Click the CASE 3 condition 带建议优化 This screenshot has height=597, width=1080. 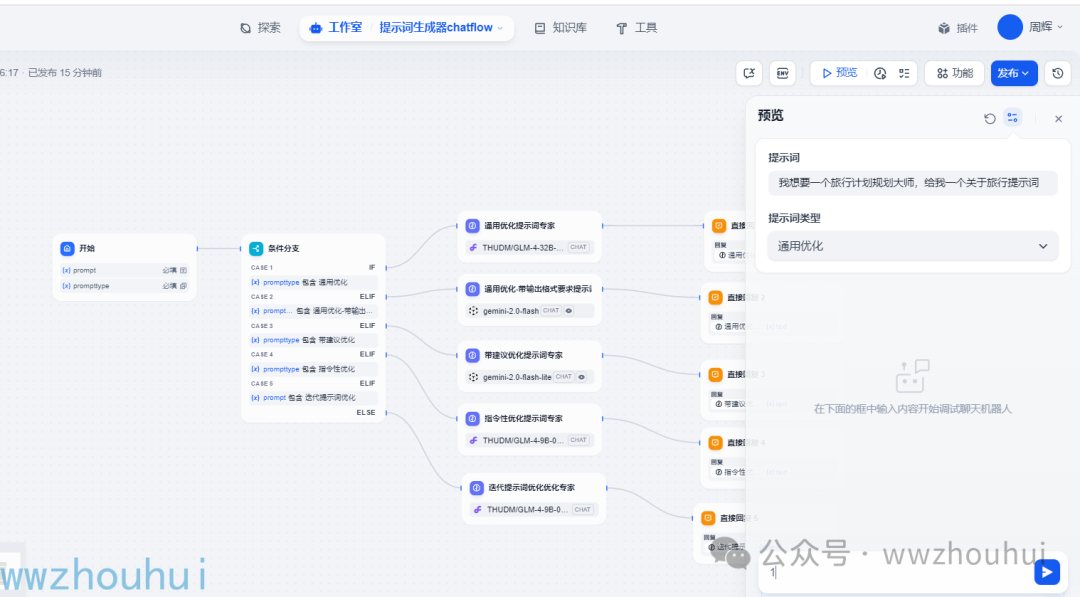click(313, 340)
